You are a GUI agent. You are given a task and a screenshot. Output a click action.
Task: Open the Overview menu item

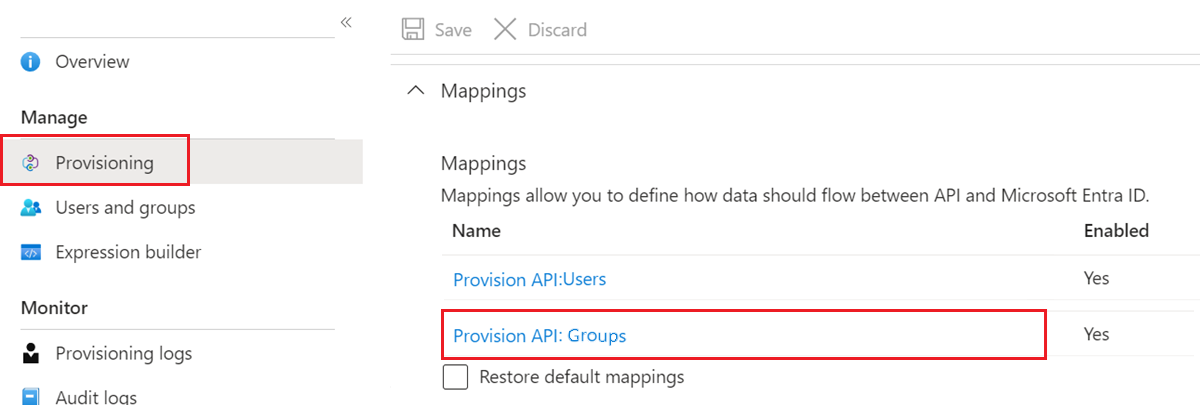pyautogui.click(x=92, y=62)
